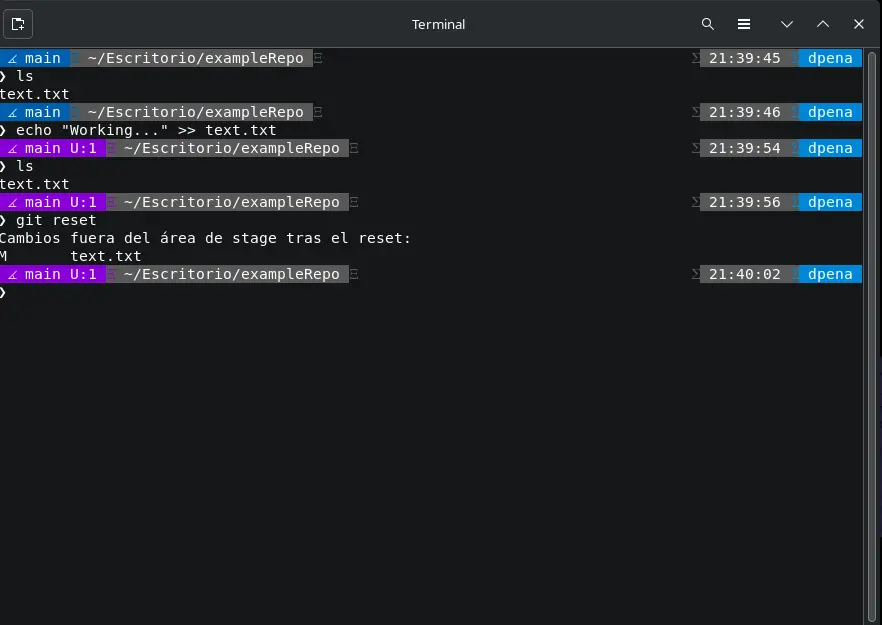Click the Terminal title in the header
Image resolution: width=882 pixels, height=625 pixels.
pyautogui.click(x=438, y=23)
